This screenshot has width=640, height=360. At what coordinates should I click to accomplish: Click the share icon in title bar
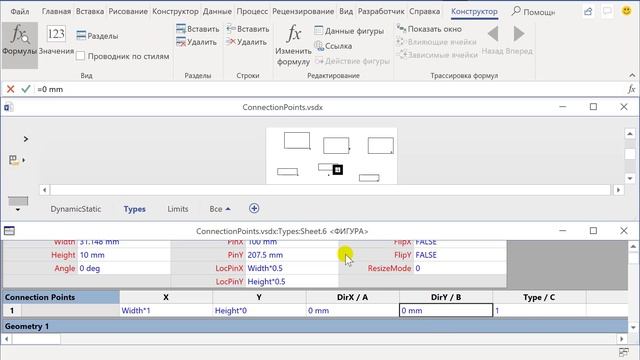click(588, 11)
